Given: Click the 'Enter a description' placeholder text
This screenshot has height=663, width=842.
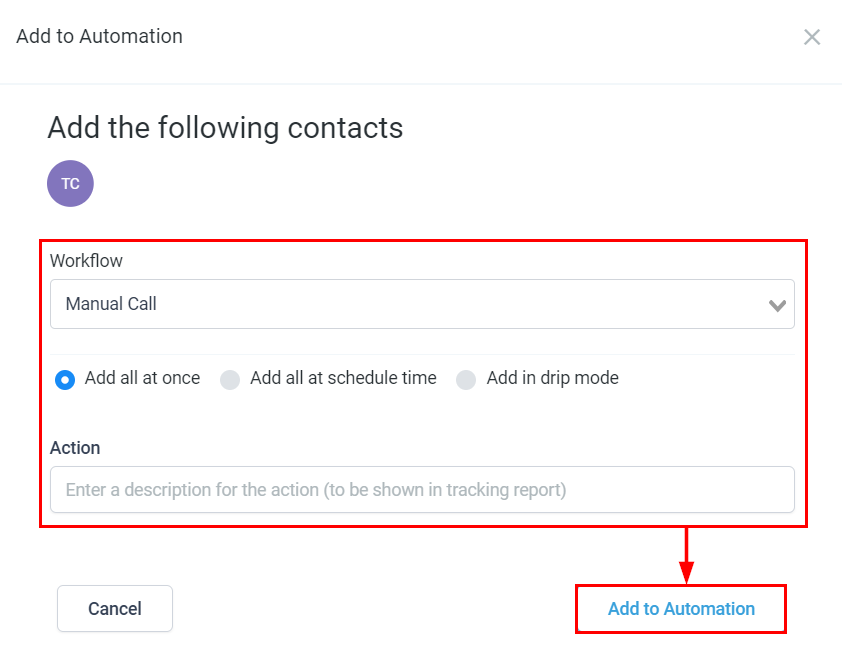Looking at the screenshot, I should click(x=316, y=490).
